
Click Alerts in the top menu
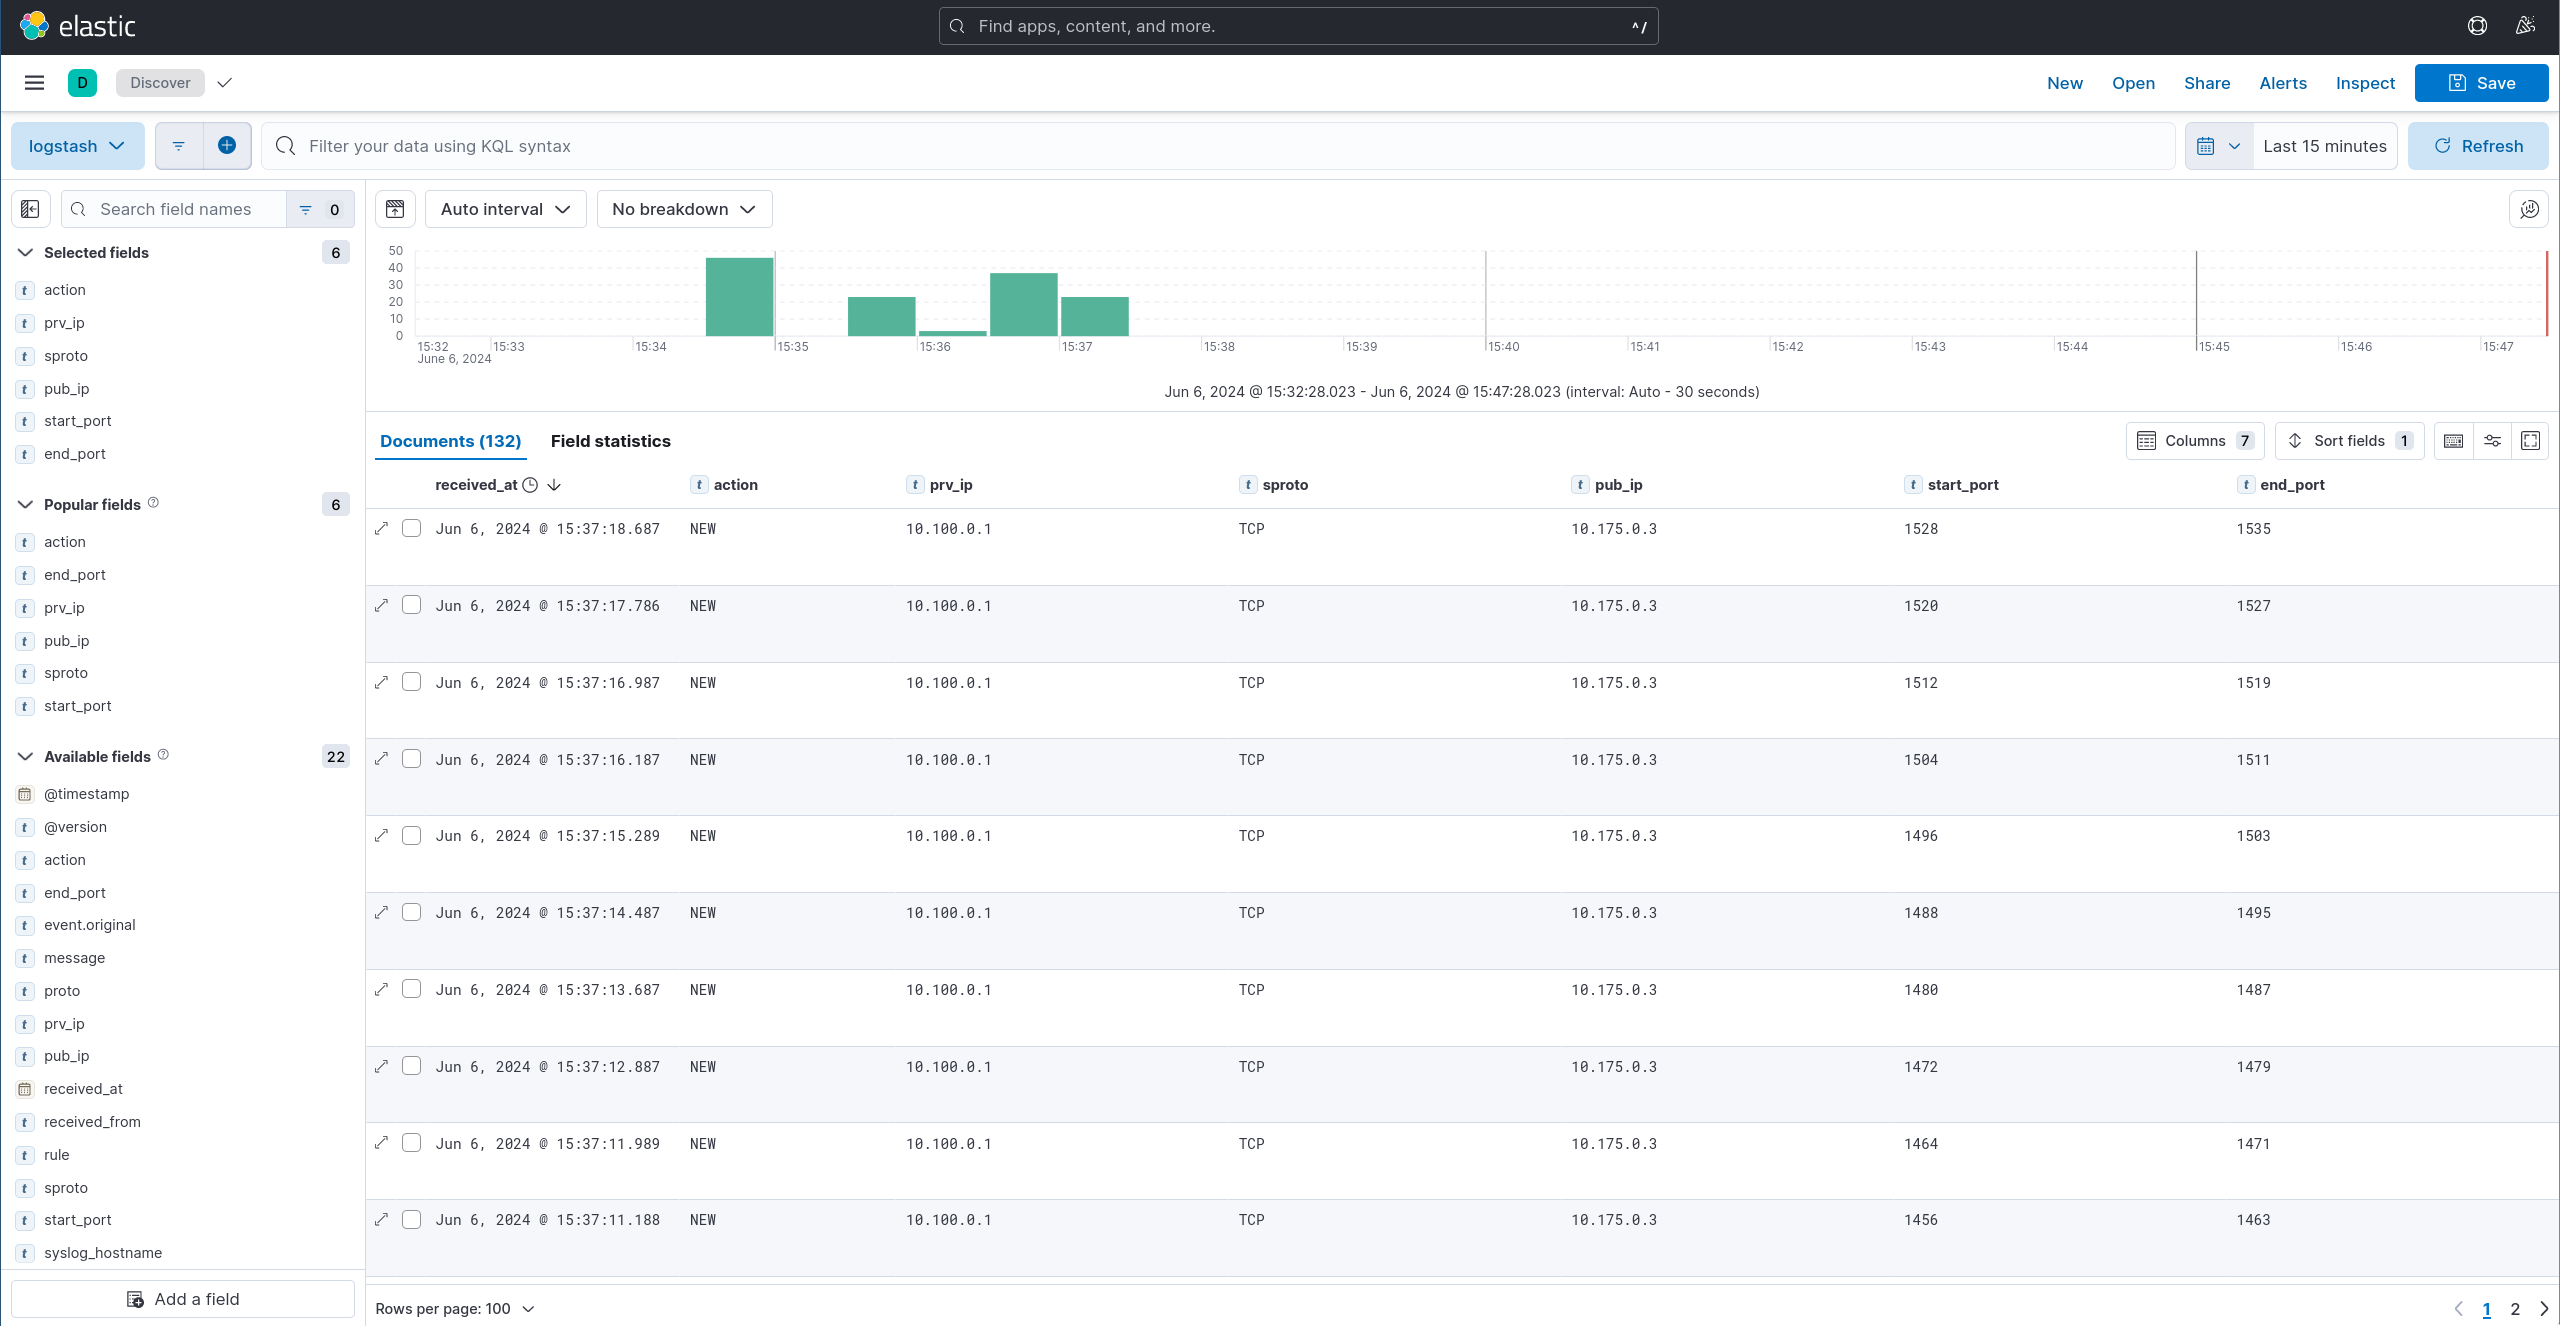click(2283, 83)
